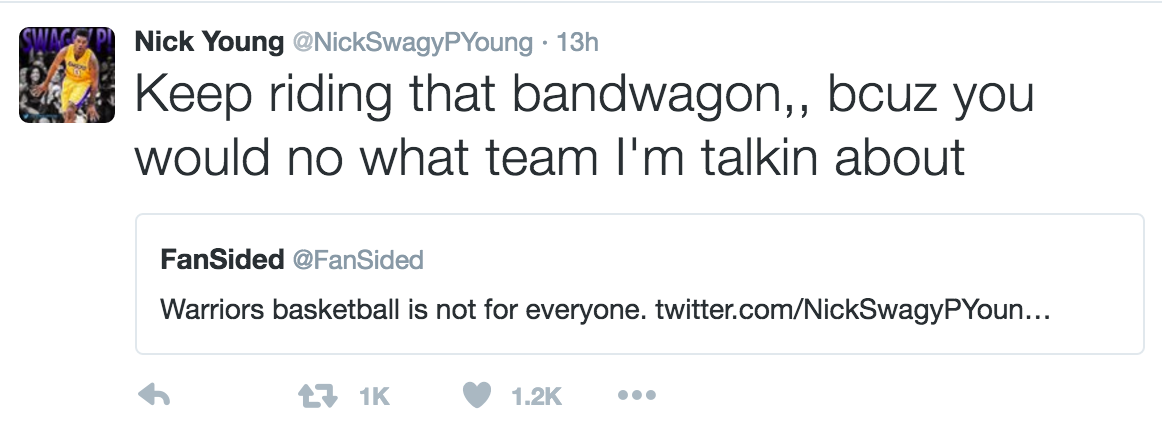Open the FanSided account name
Viewport: 1162px width, 428px height.
point(221,260)
